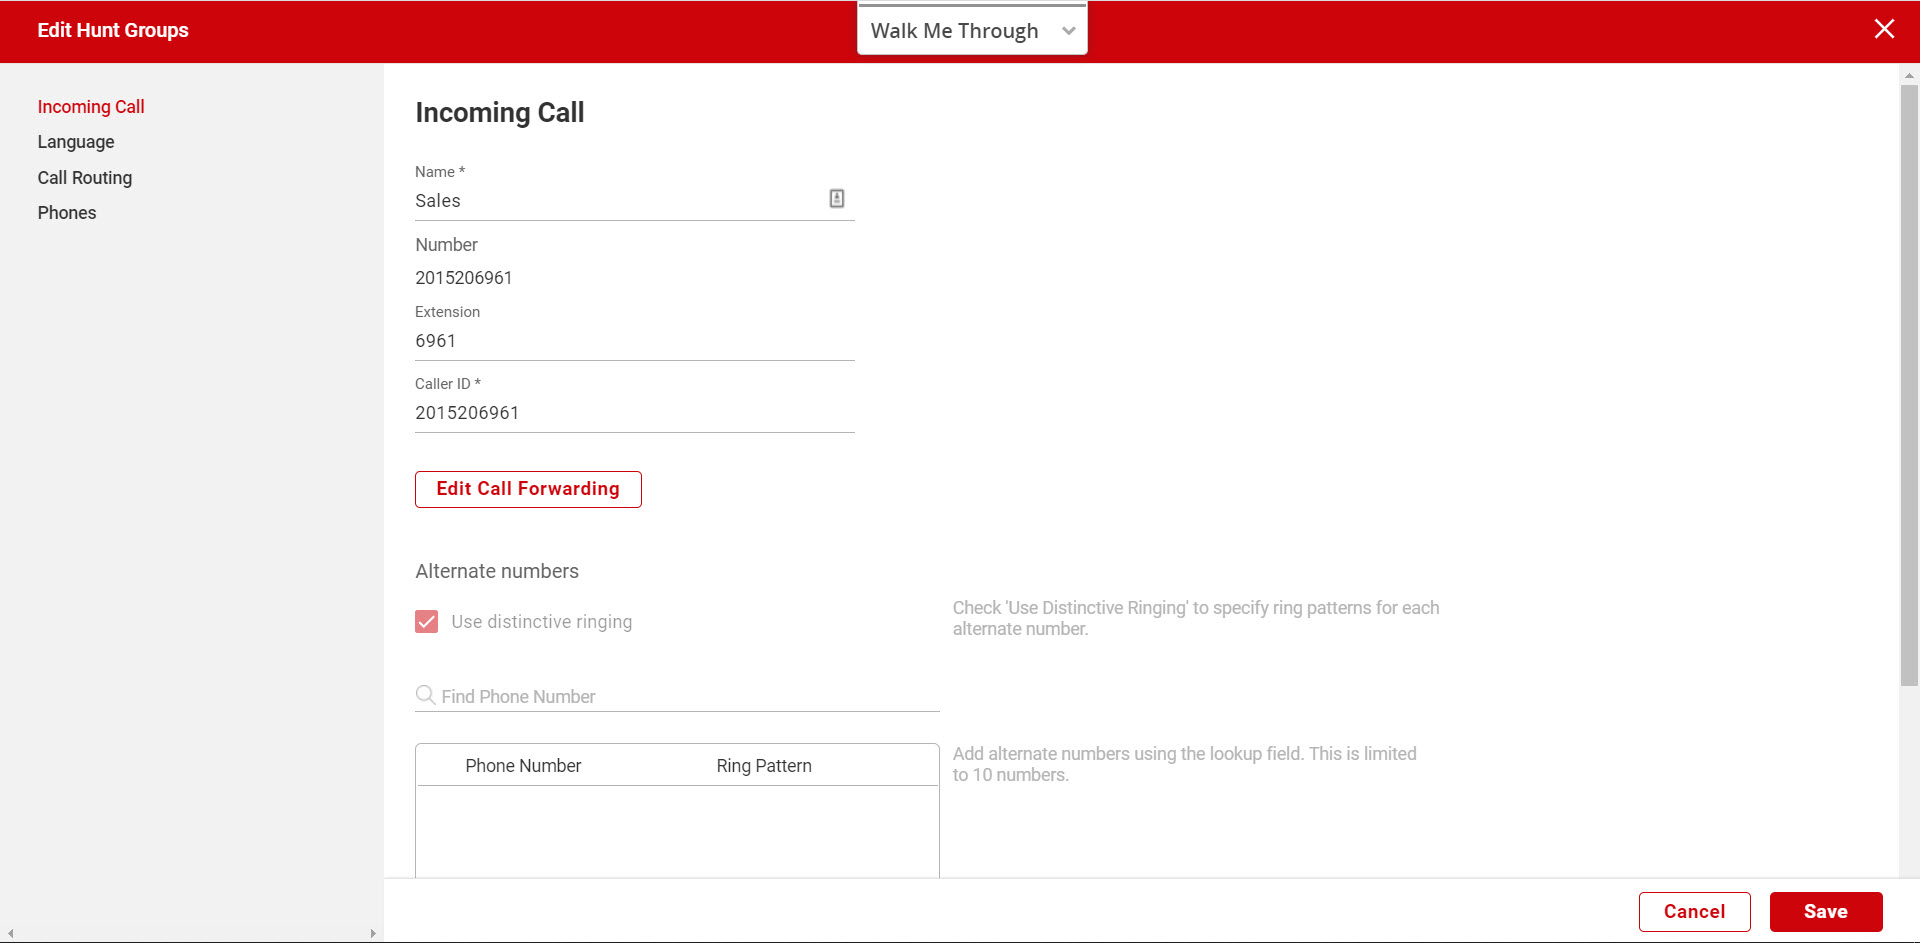Image resolution: width=1920 pixels, height=943 pixels.
Task: Select the Phones section in sidebar
Action: (67, 213)
